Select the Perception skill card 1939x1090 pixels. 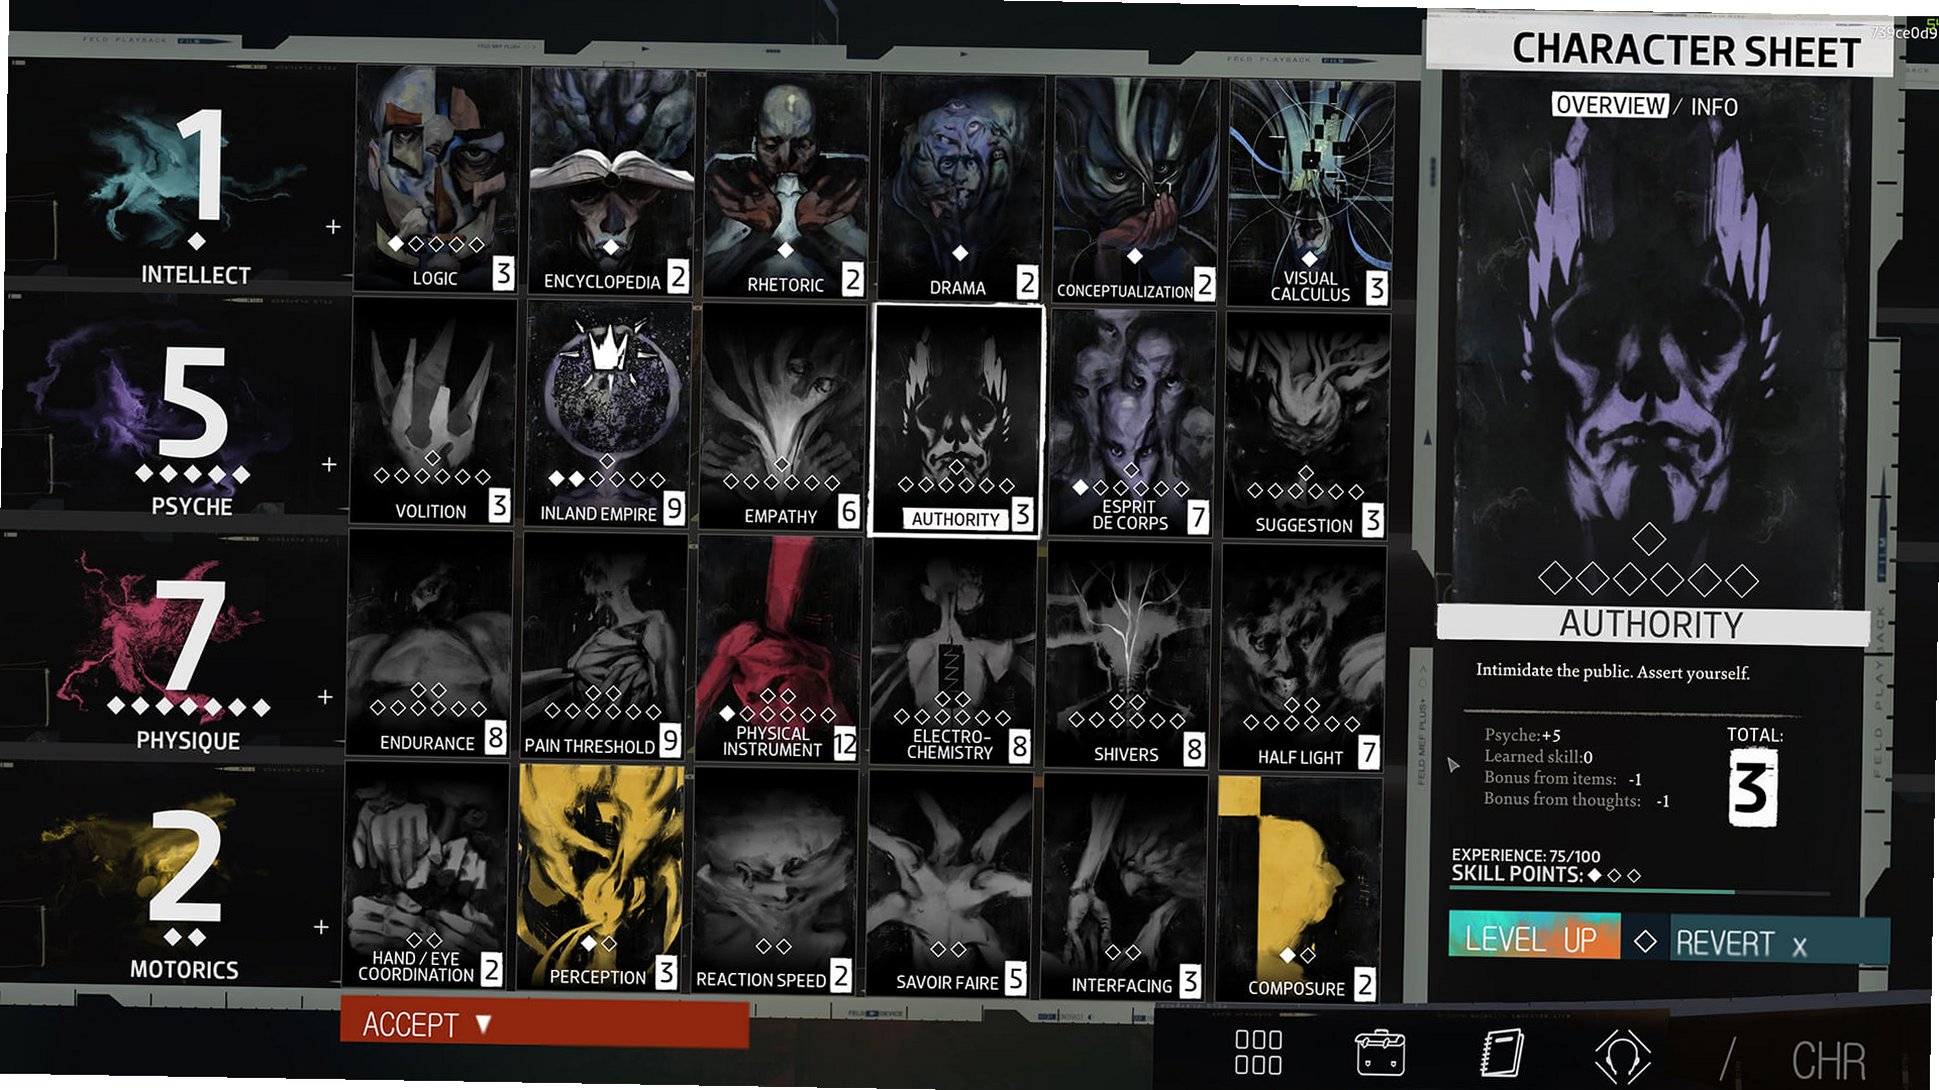(601, 878)
